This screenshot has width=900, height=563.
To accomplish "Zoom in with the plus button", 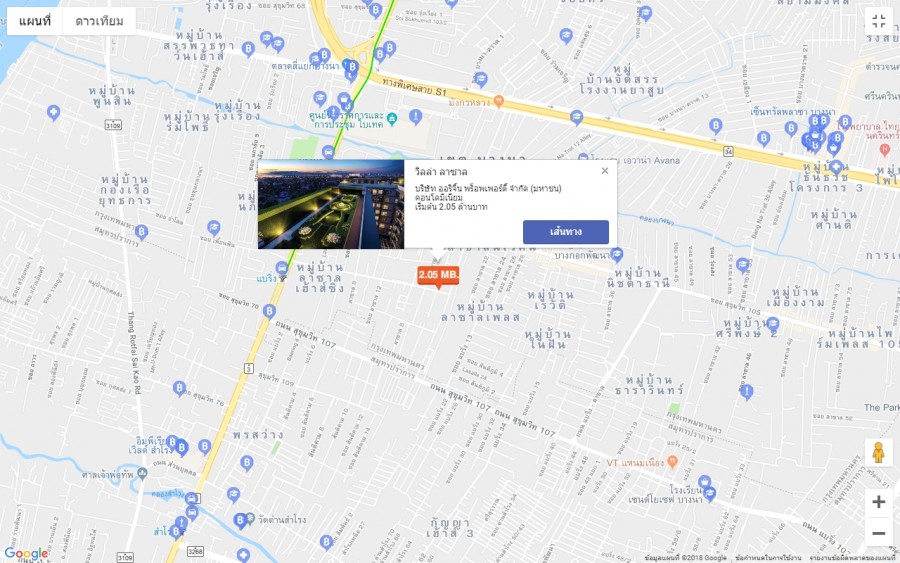I will [879, 502].
